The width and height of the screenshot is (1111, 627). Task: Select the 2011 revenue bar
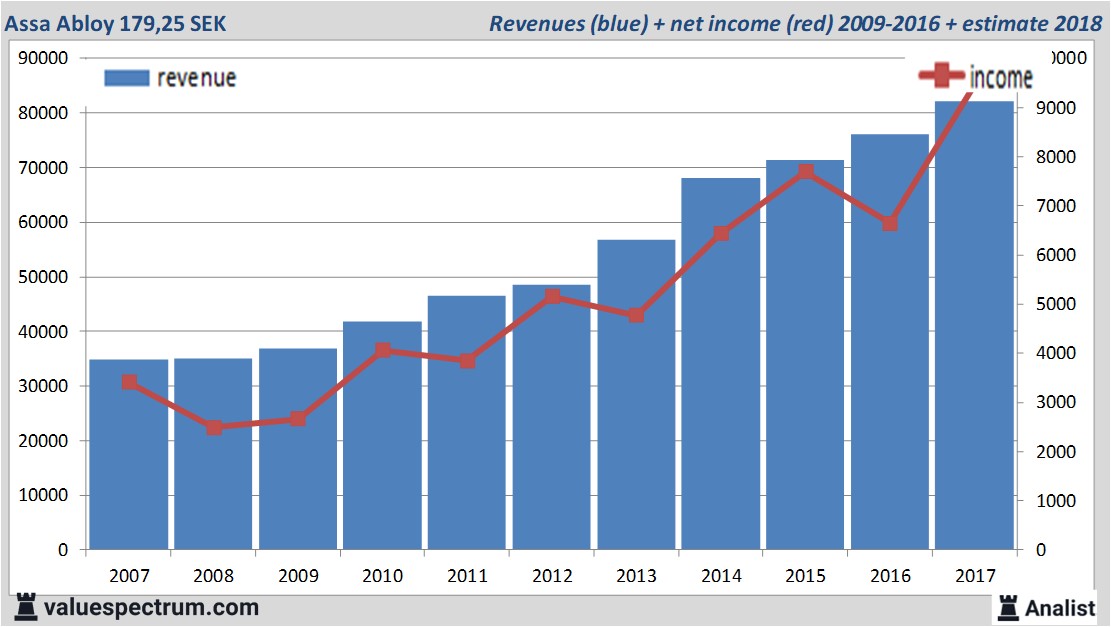[x=467, y=422]
